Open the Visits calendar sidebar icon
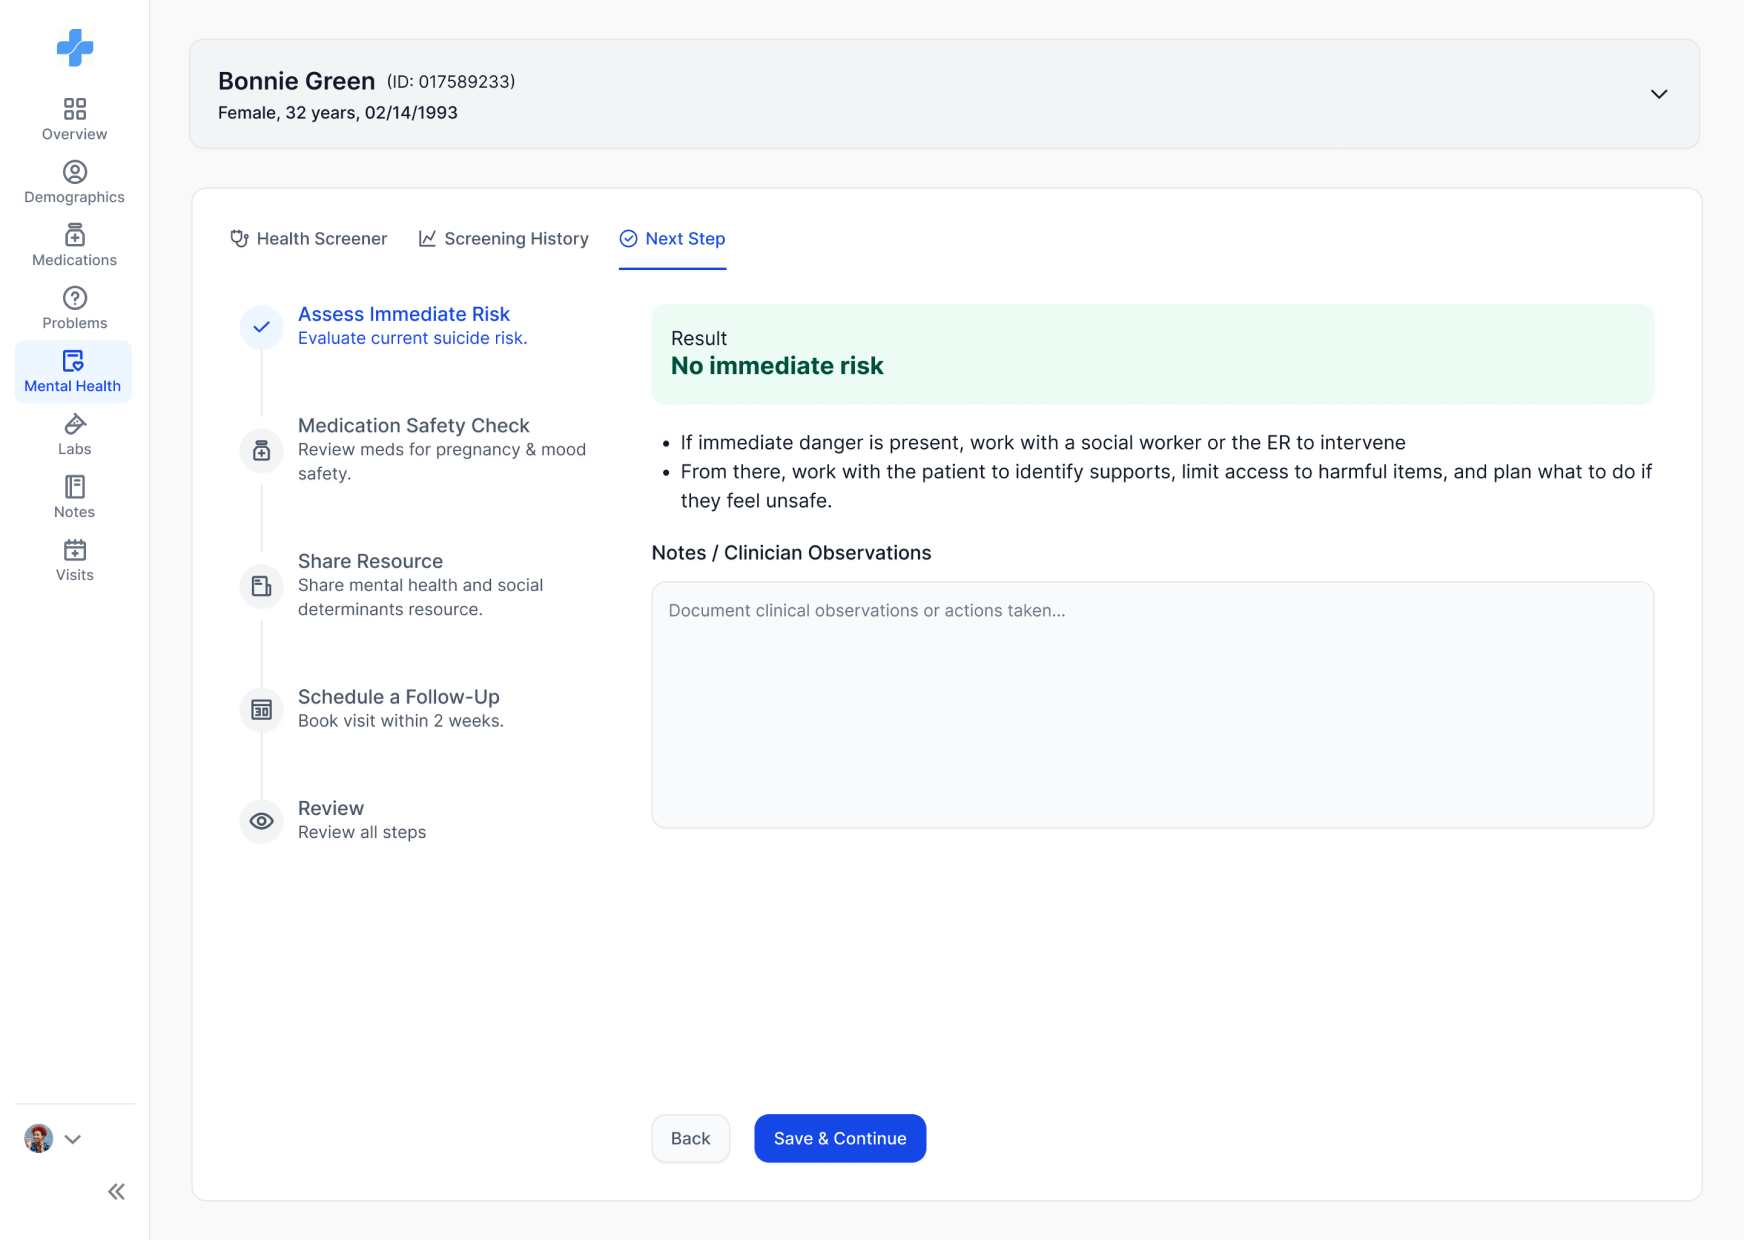Viewport: 1744px width, 1240px height. tap(74, 550)
